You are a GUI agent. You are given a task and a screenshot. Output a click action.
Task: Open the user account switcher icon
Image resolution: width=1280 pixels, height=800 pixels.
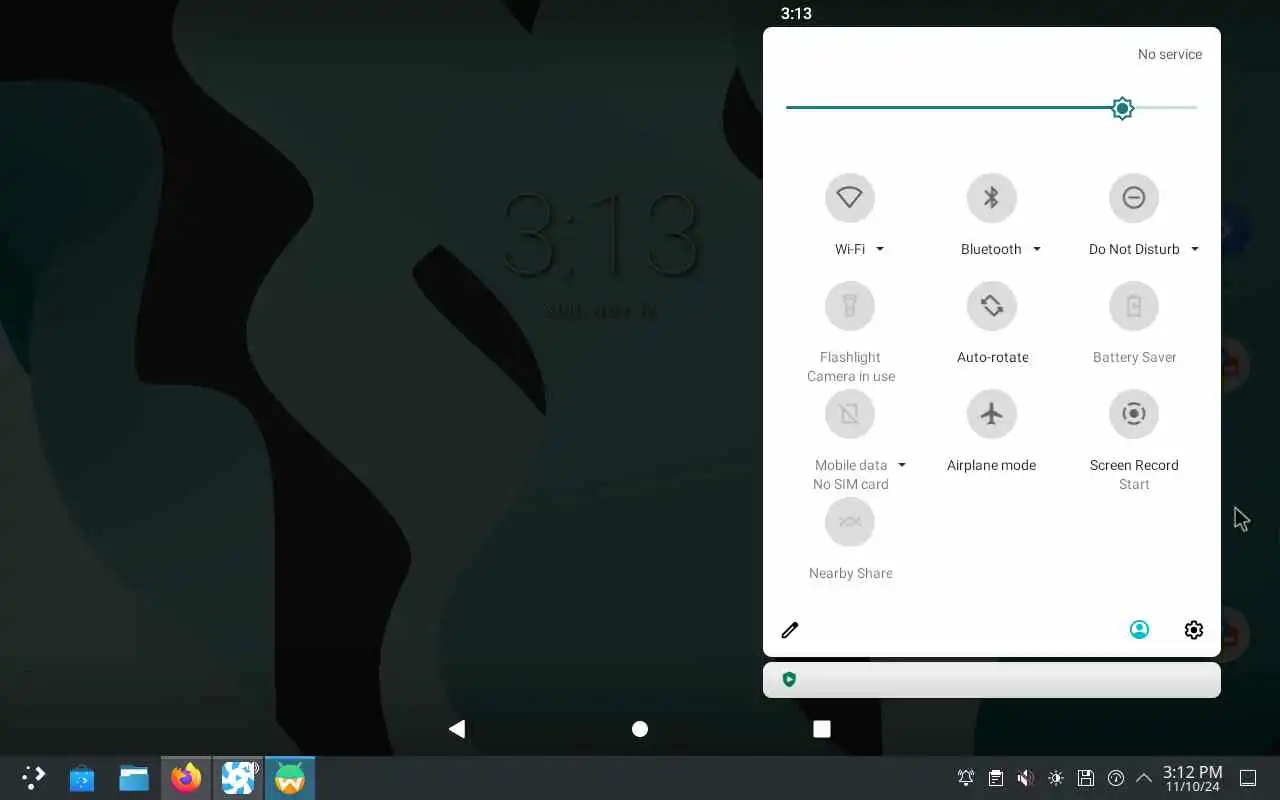[x=1139, y=630]
